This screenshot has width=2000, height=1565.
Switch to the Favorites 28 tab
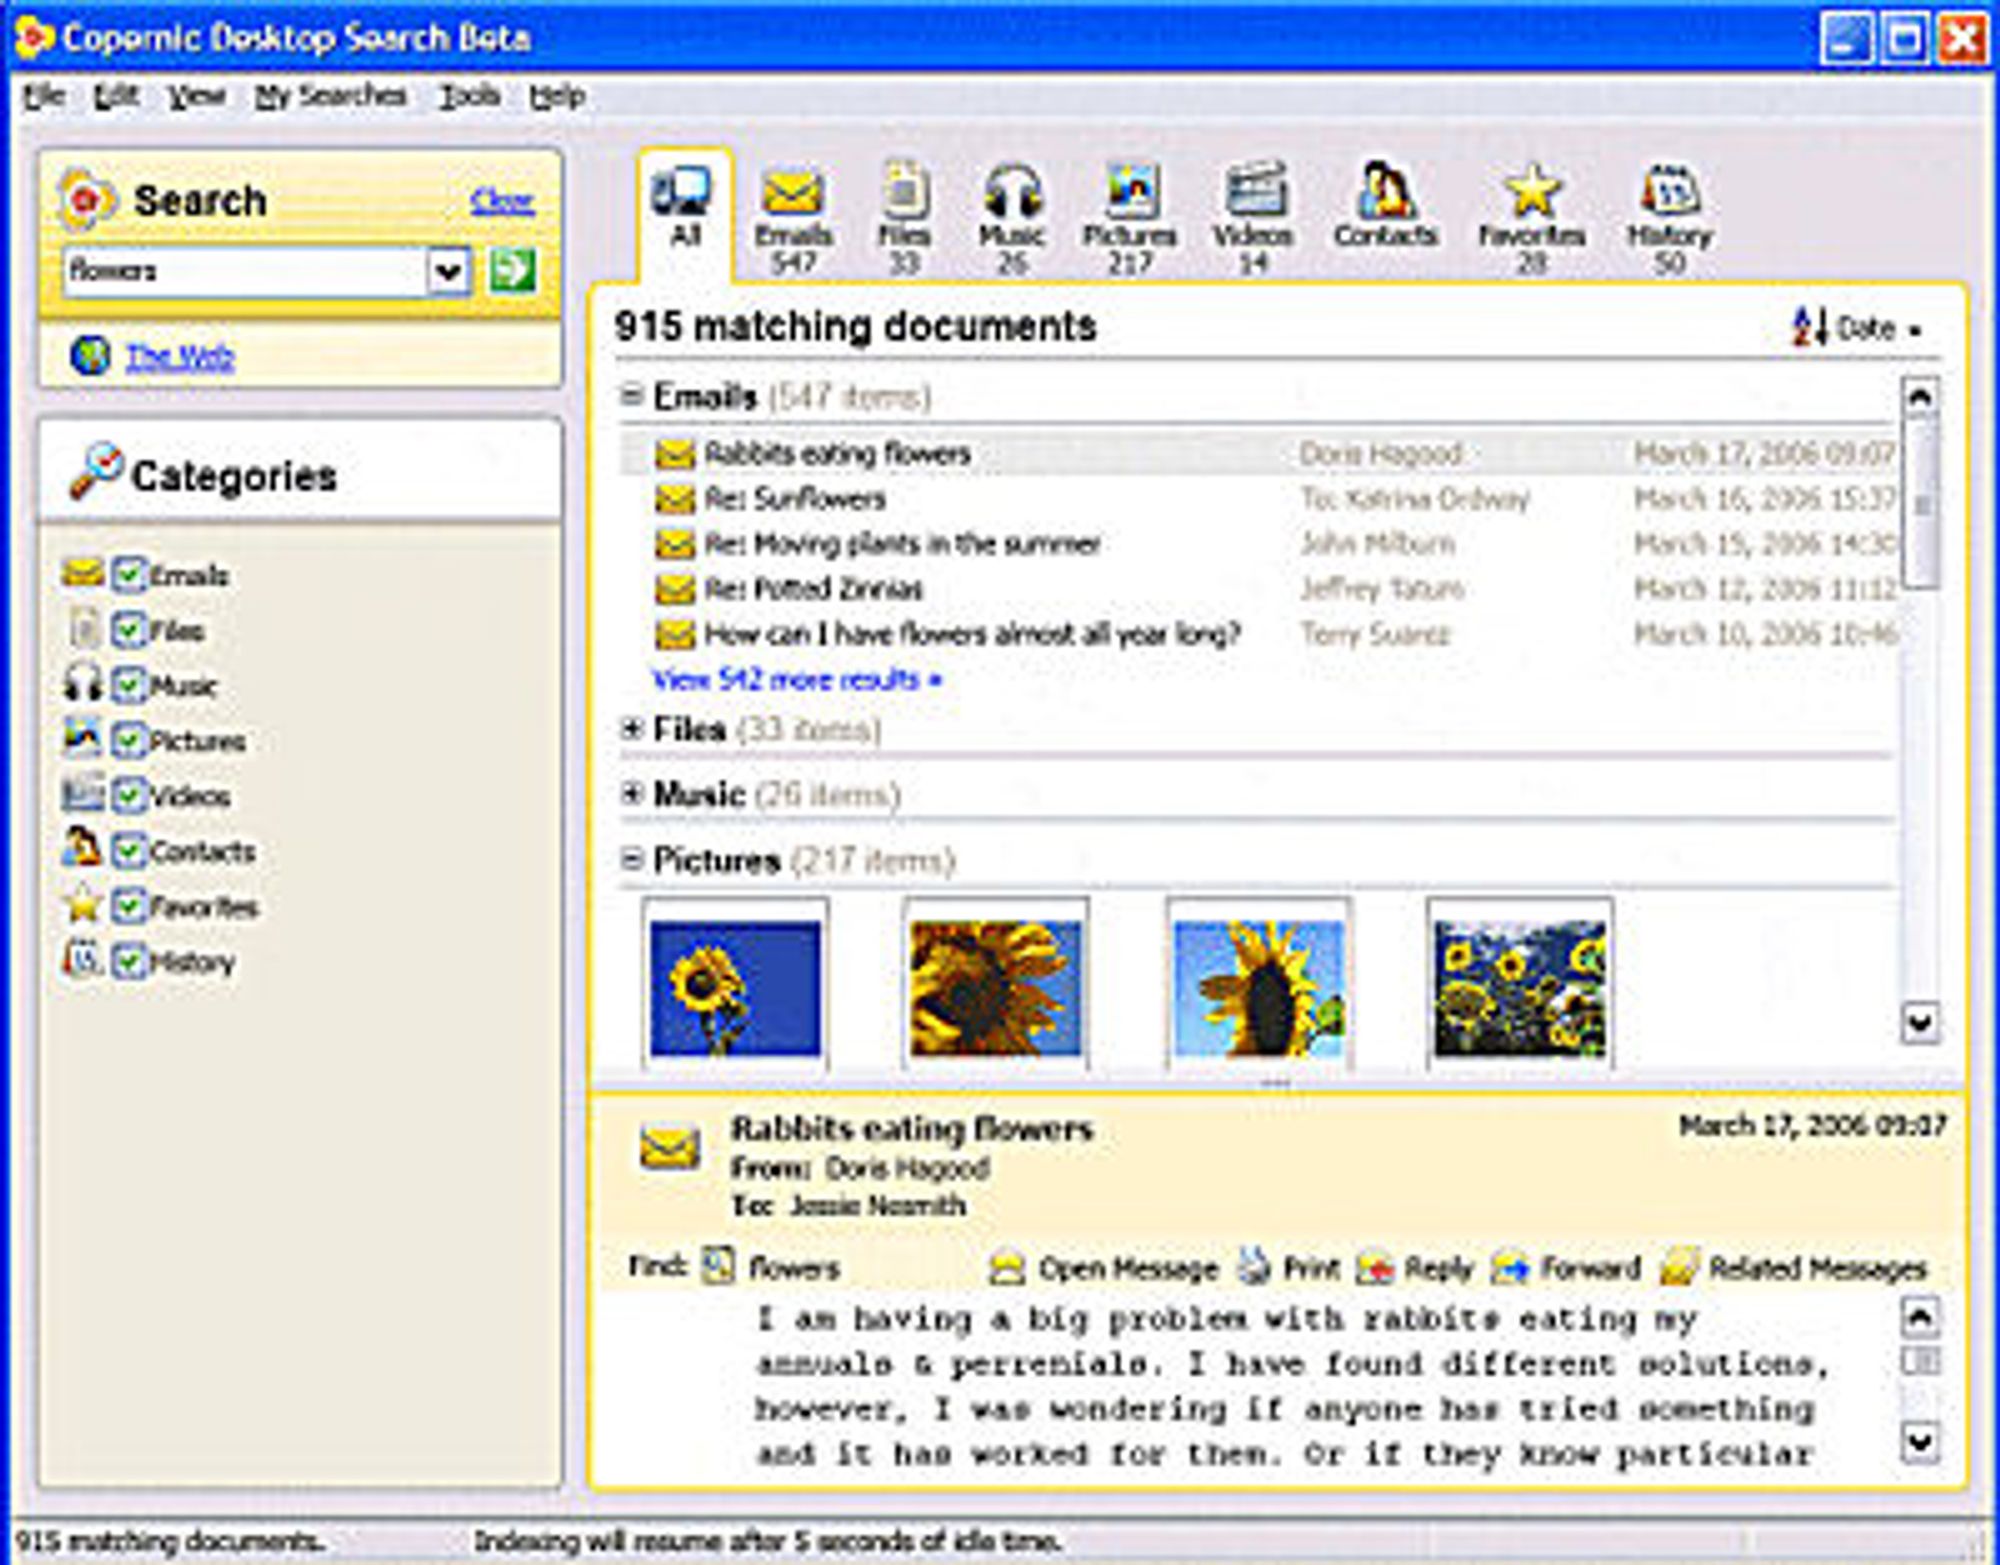point(1531,217)
